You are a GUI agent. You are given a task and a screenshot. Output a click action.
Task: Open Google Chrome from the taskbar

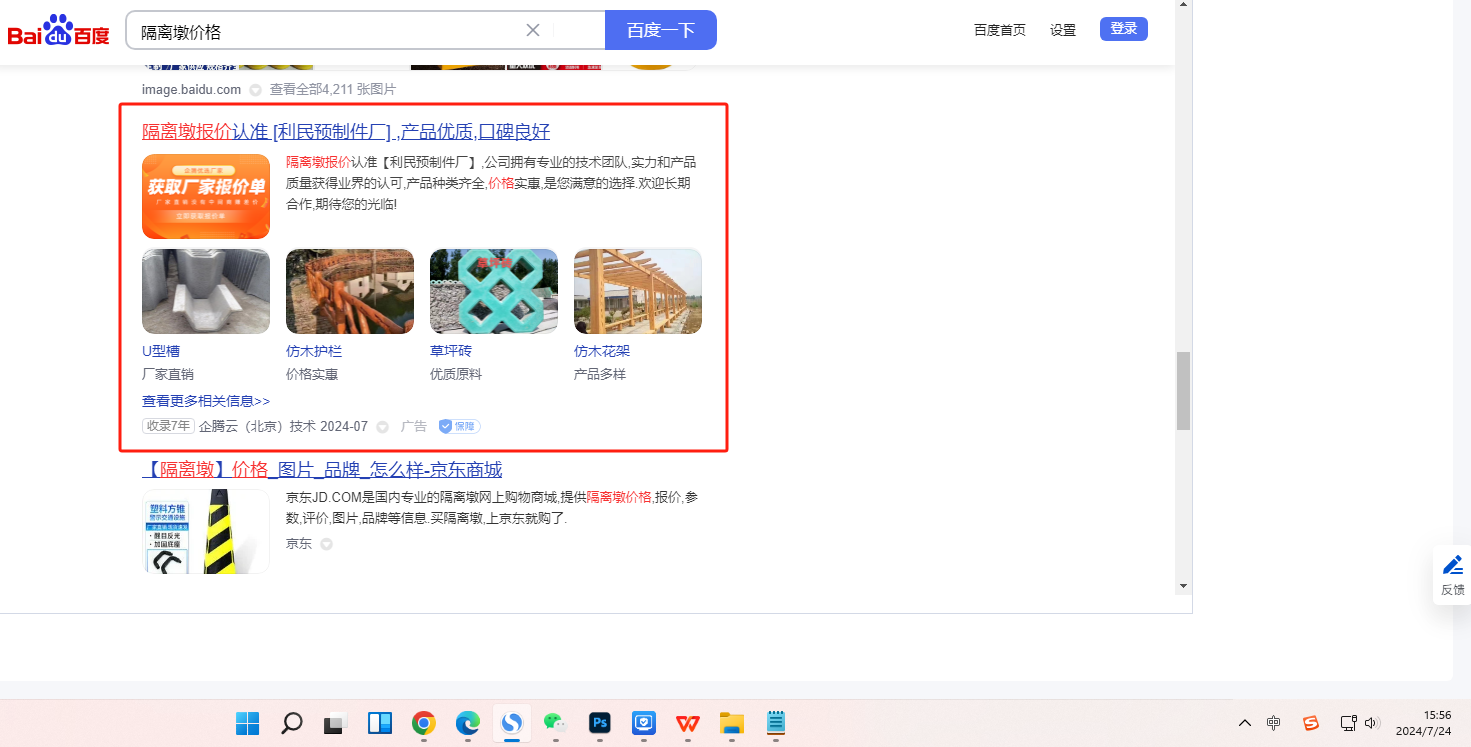(424, 723)
